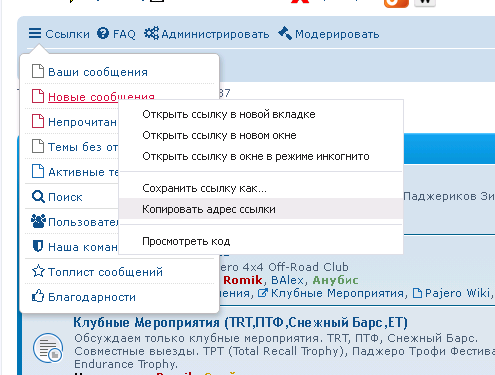Click the page icon beside Активные темы

click(38, 171)
